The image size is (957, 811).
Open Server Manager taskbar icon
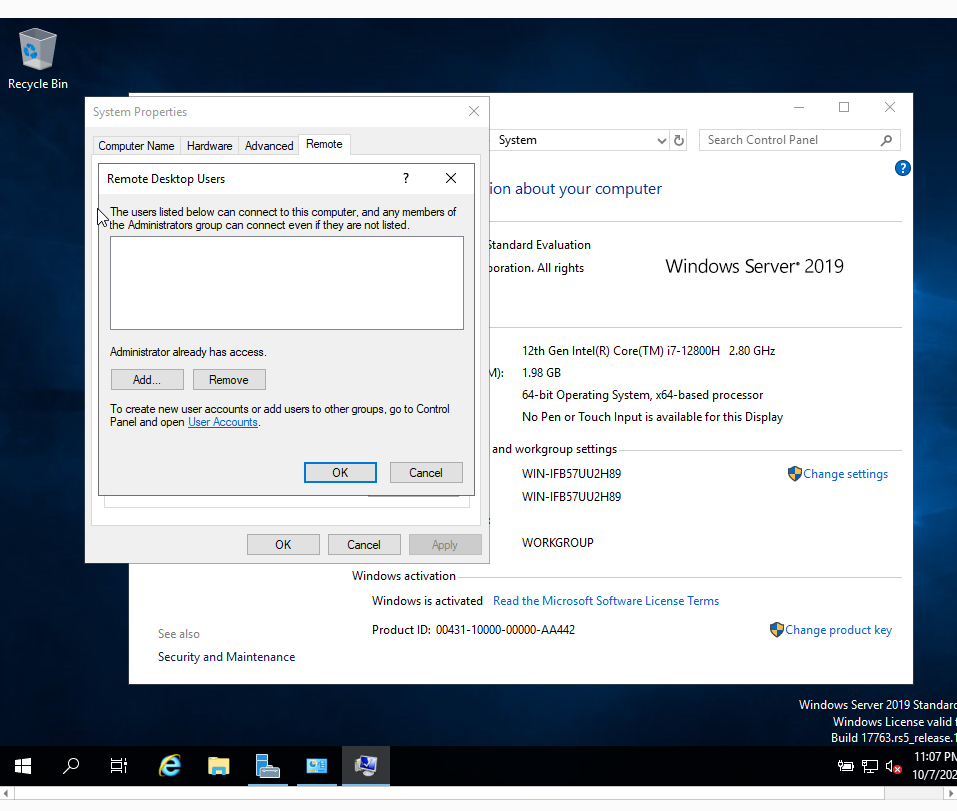coord(267,765)
